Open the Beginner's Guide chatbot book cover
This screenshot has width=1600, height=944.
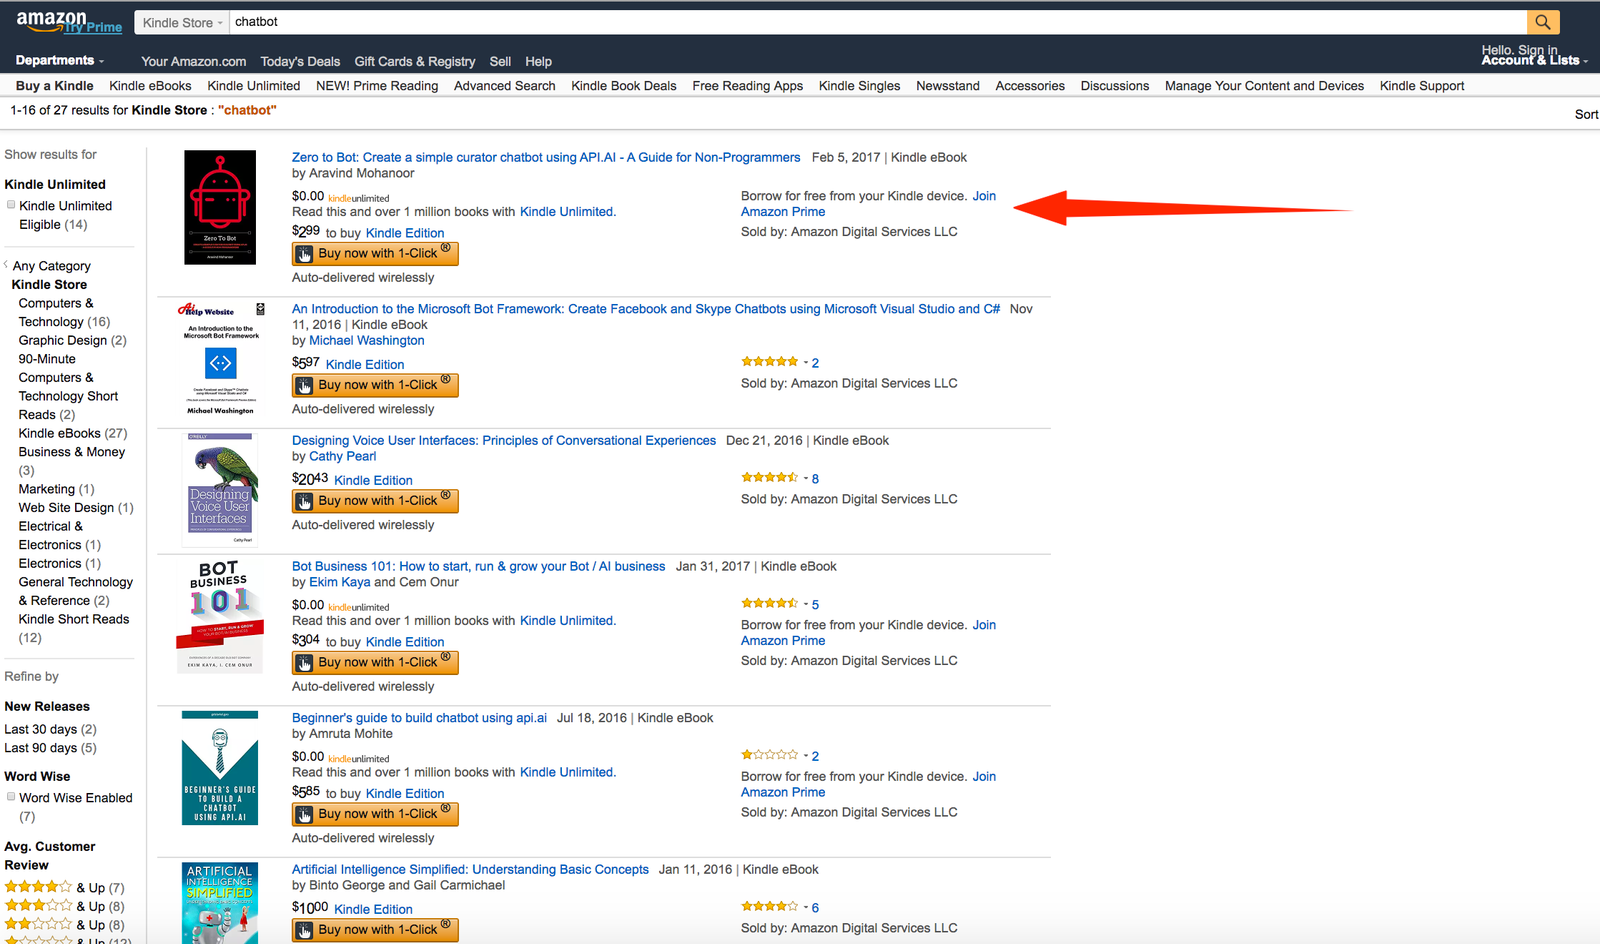pyautogui.click(x=220, y=768)
